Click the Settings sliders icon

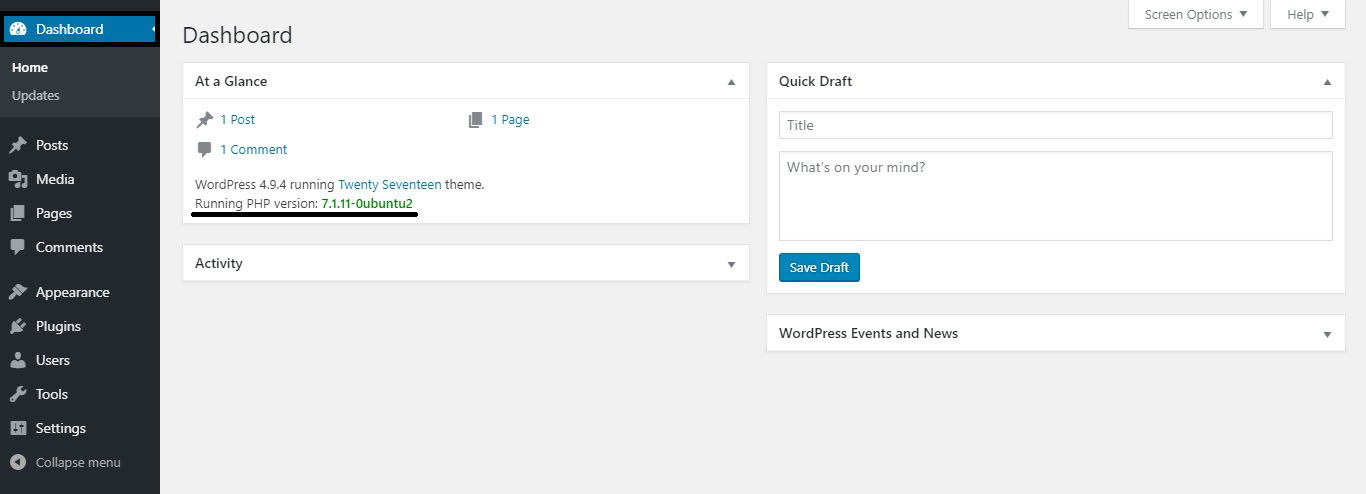17,428
